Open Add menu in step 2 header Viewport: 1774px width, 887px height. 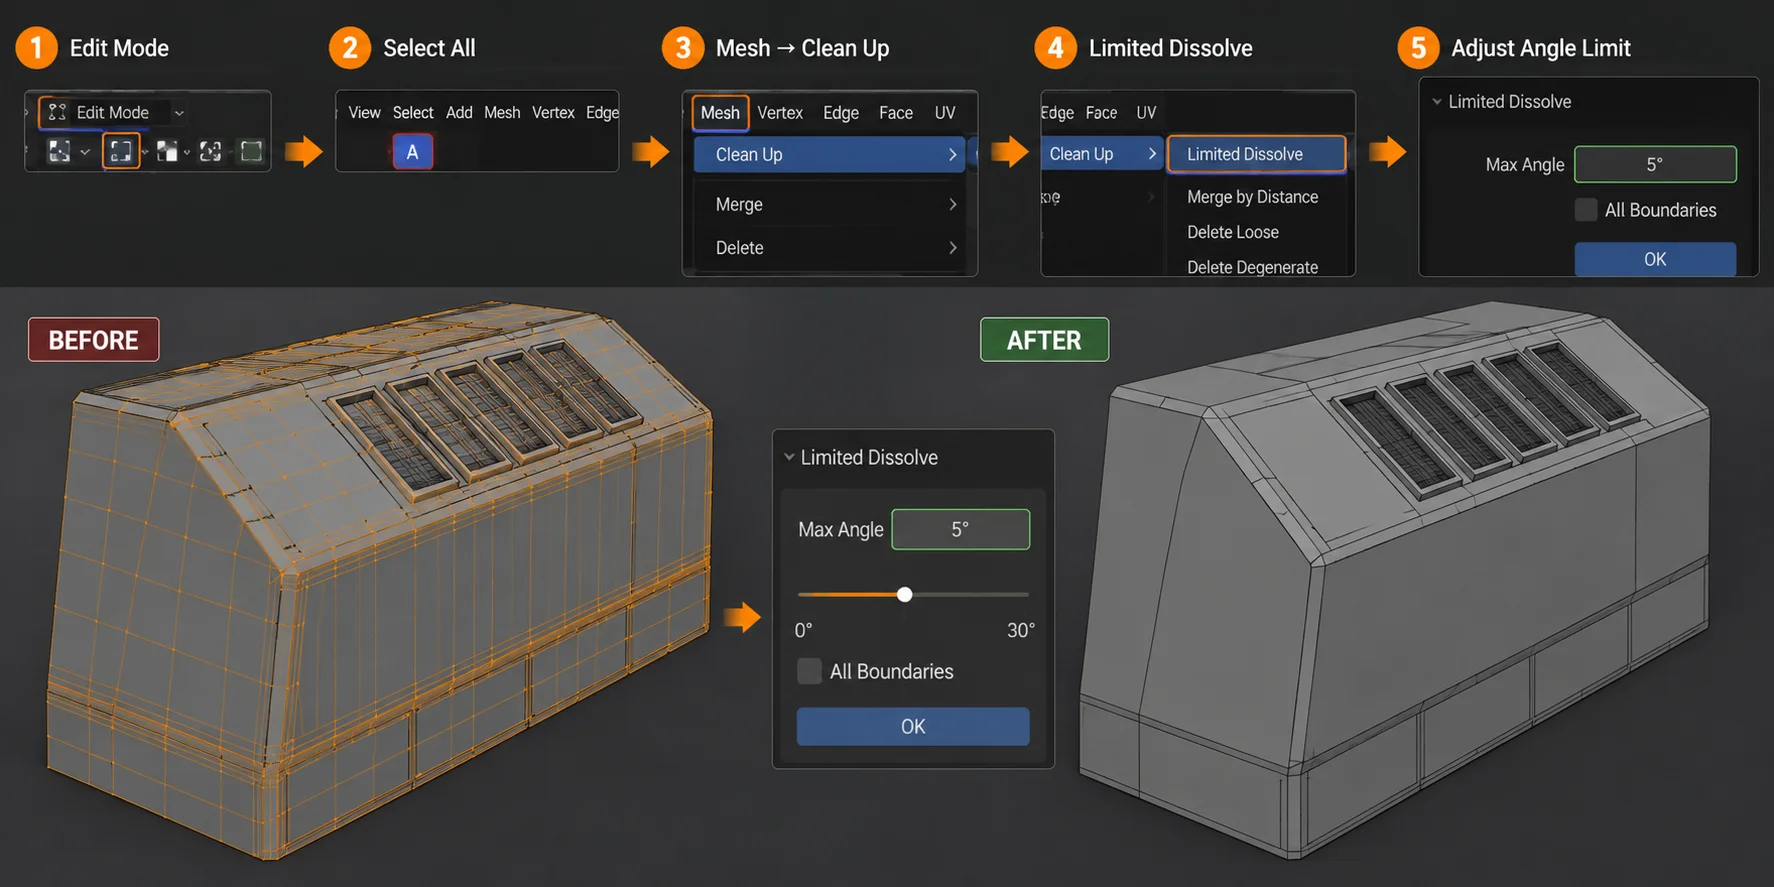[x=459, y=112]
